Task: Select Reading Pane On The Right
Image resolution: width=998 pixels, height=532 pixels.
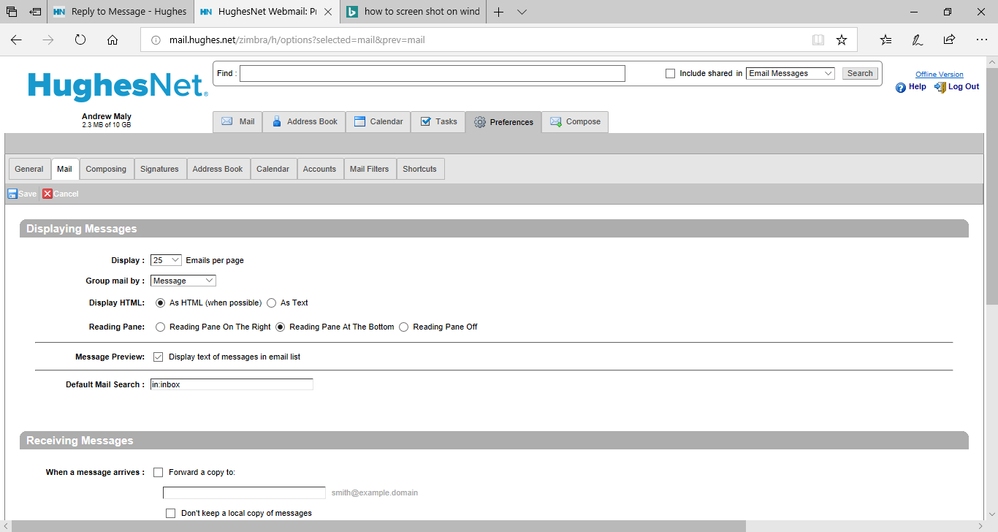Action: (x=160, y=327)
